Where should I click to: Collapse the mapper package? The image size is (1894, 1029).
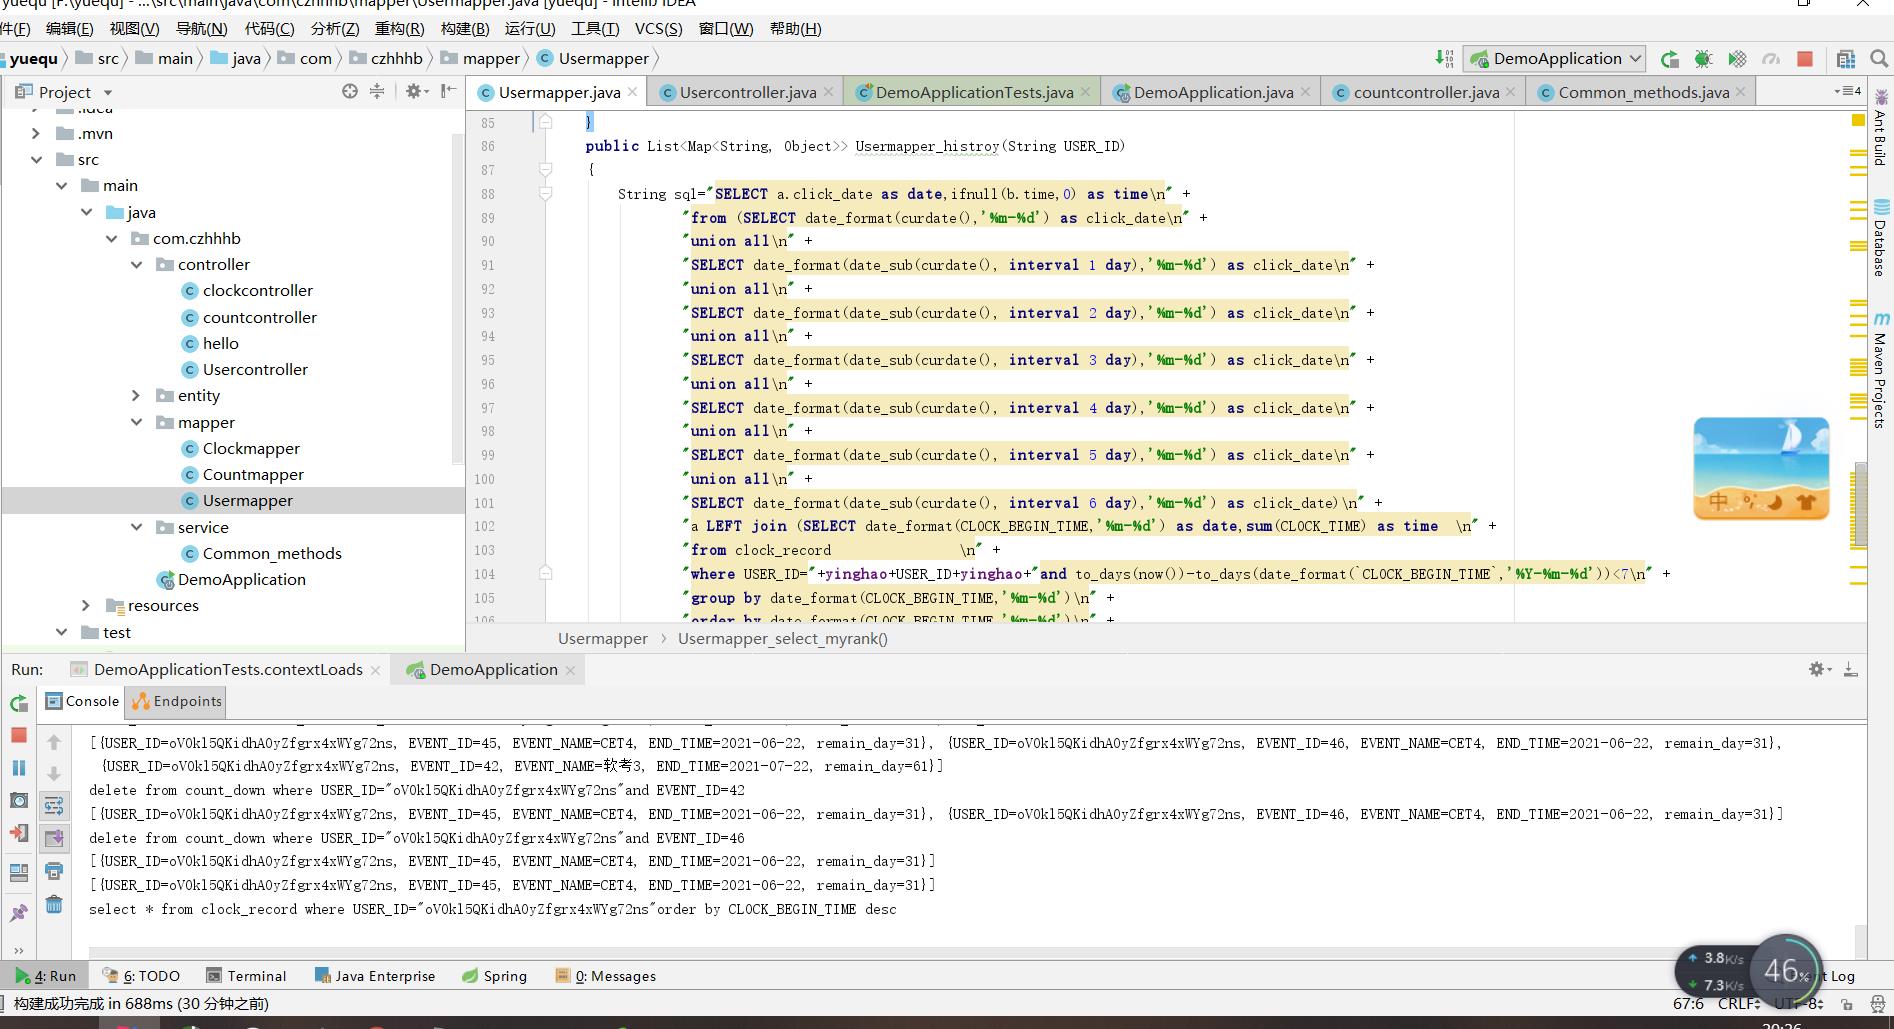tap(136, 422)
